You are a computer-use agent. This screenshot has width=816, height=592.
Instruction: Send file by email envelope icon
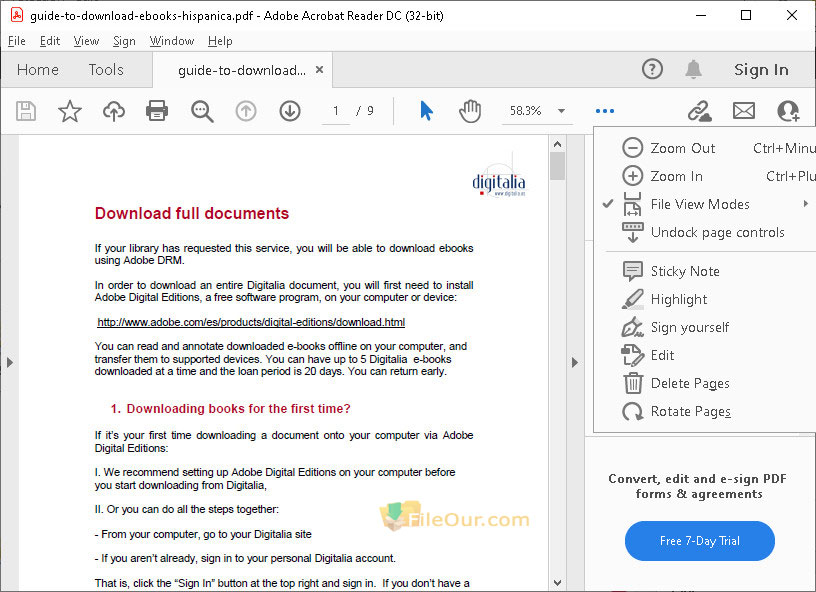click(743, 111)
